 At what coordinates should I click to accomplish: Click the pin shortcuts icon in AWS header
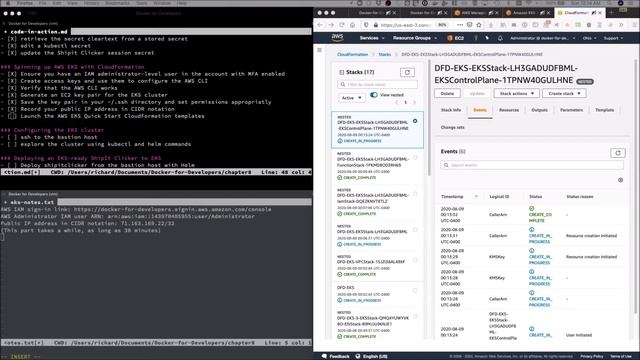tap(487, 38)
